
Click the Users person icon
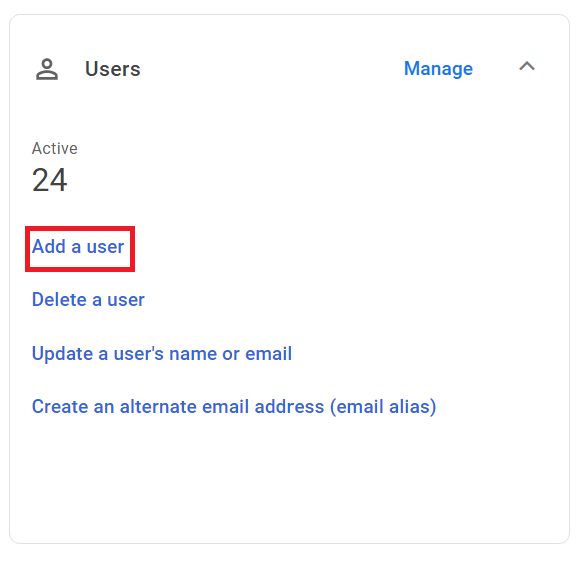(x=47, y=69)
